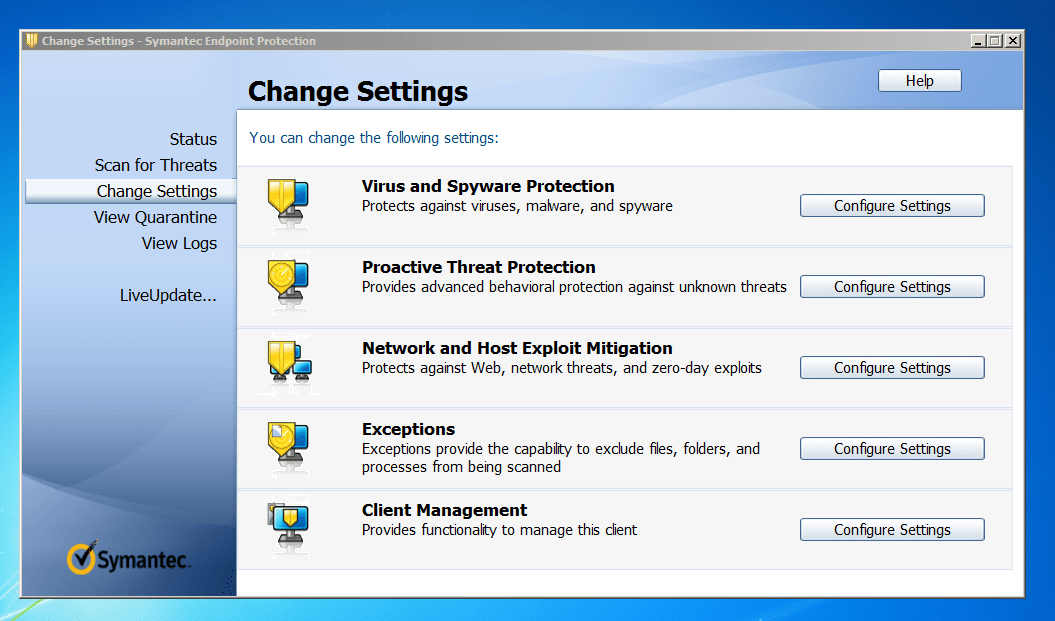Click the Proactive Threat Protection icon

coord(288,282)
